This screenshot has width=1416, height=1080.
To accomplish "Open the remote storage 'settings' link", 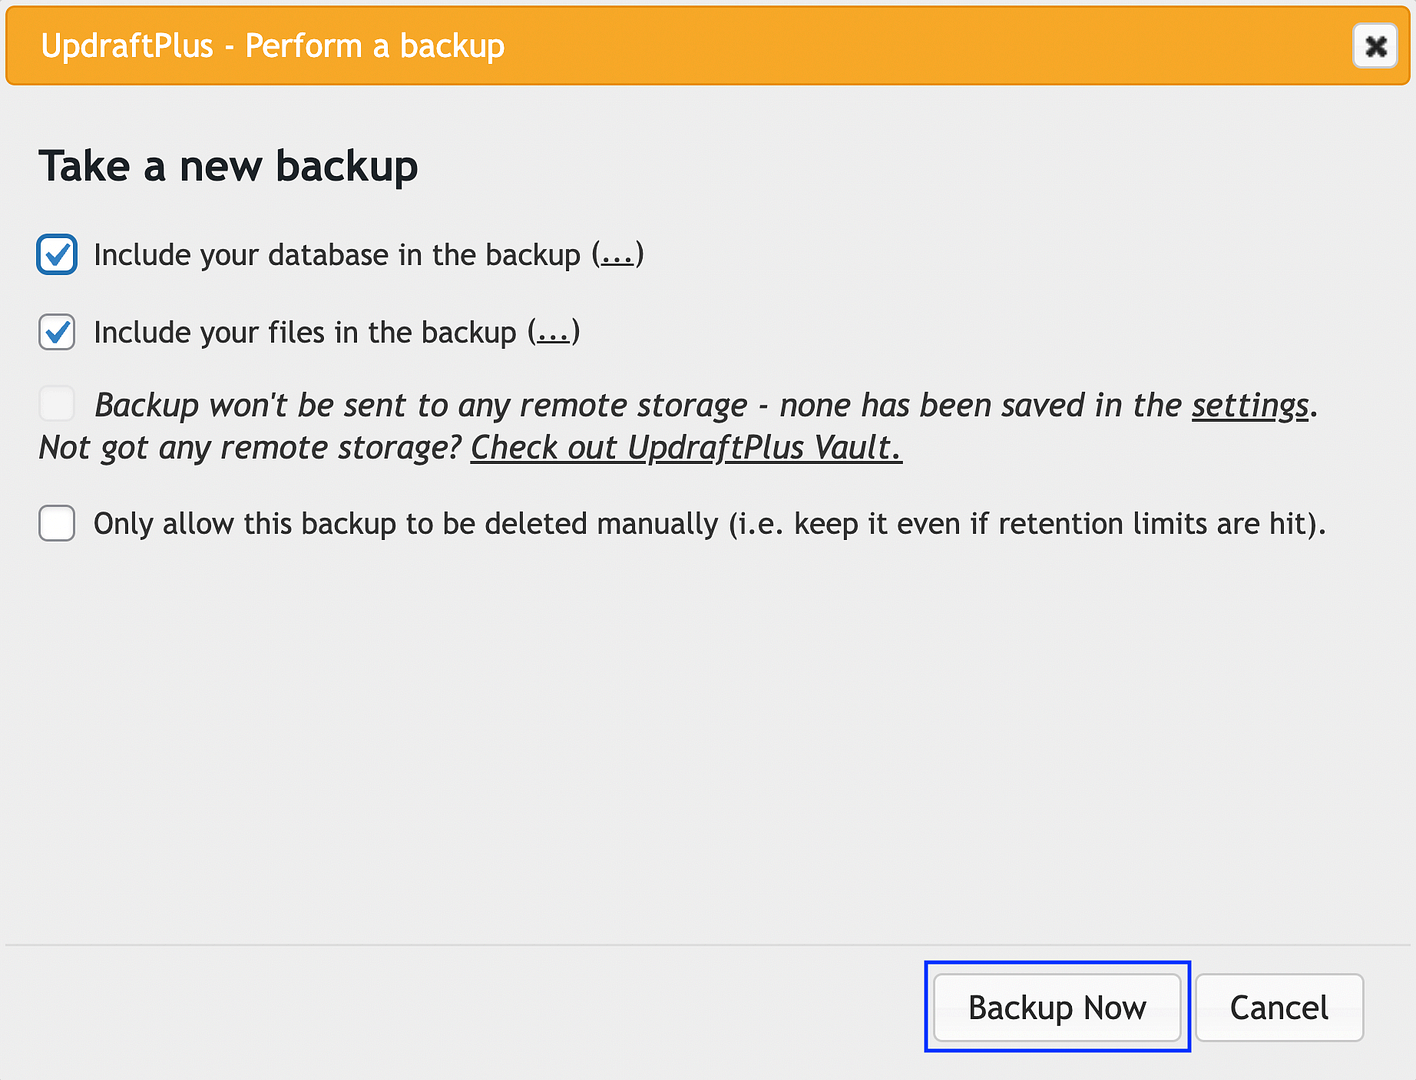I will [1249, 406].
